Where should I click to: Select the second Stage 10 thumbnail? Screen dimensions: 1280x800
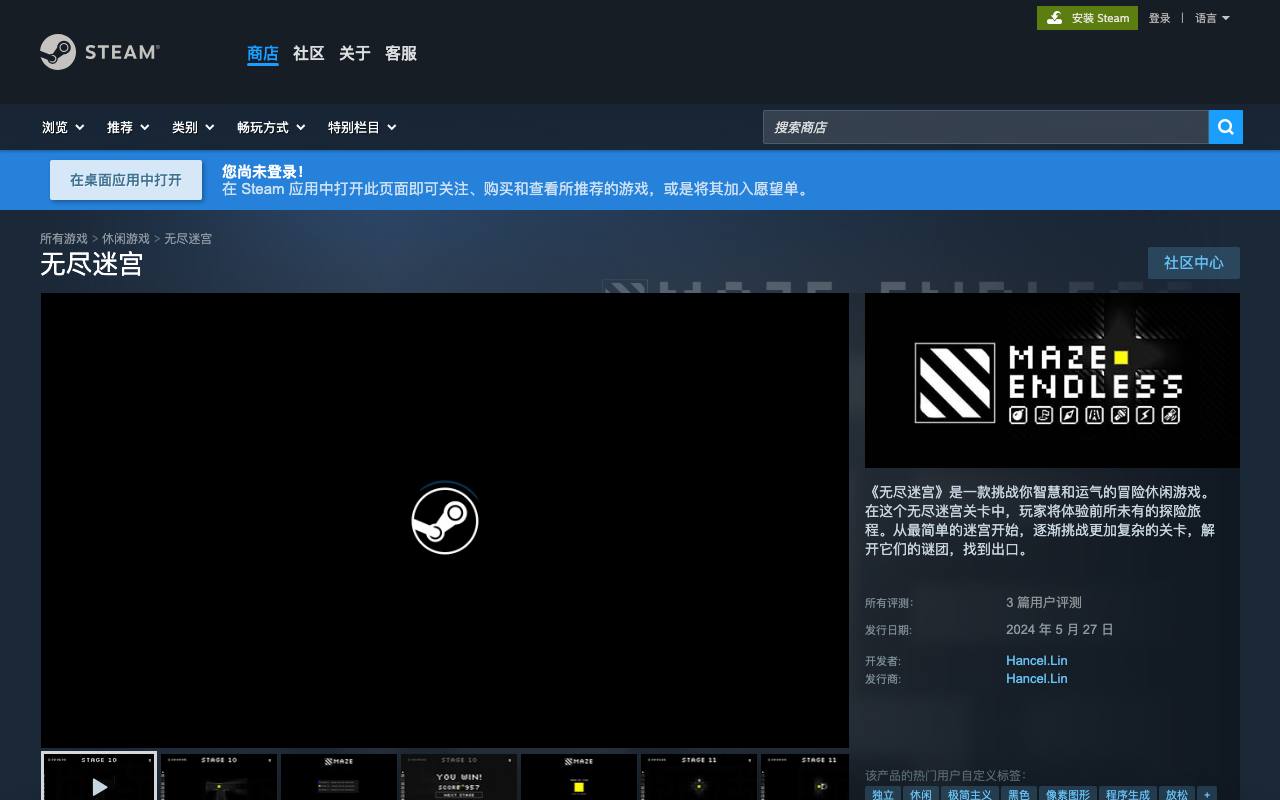(x=219, y=777)
